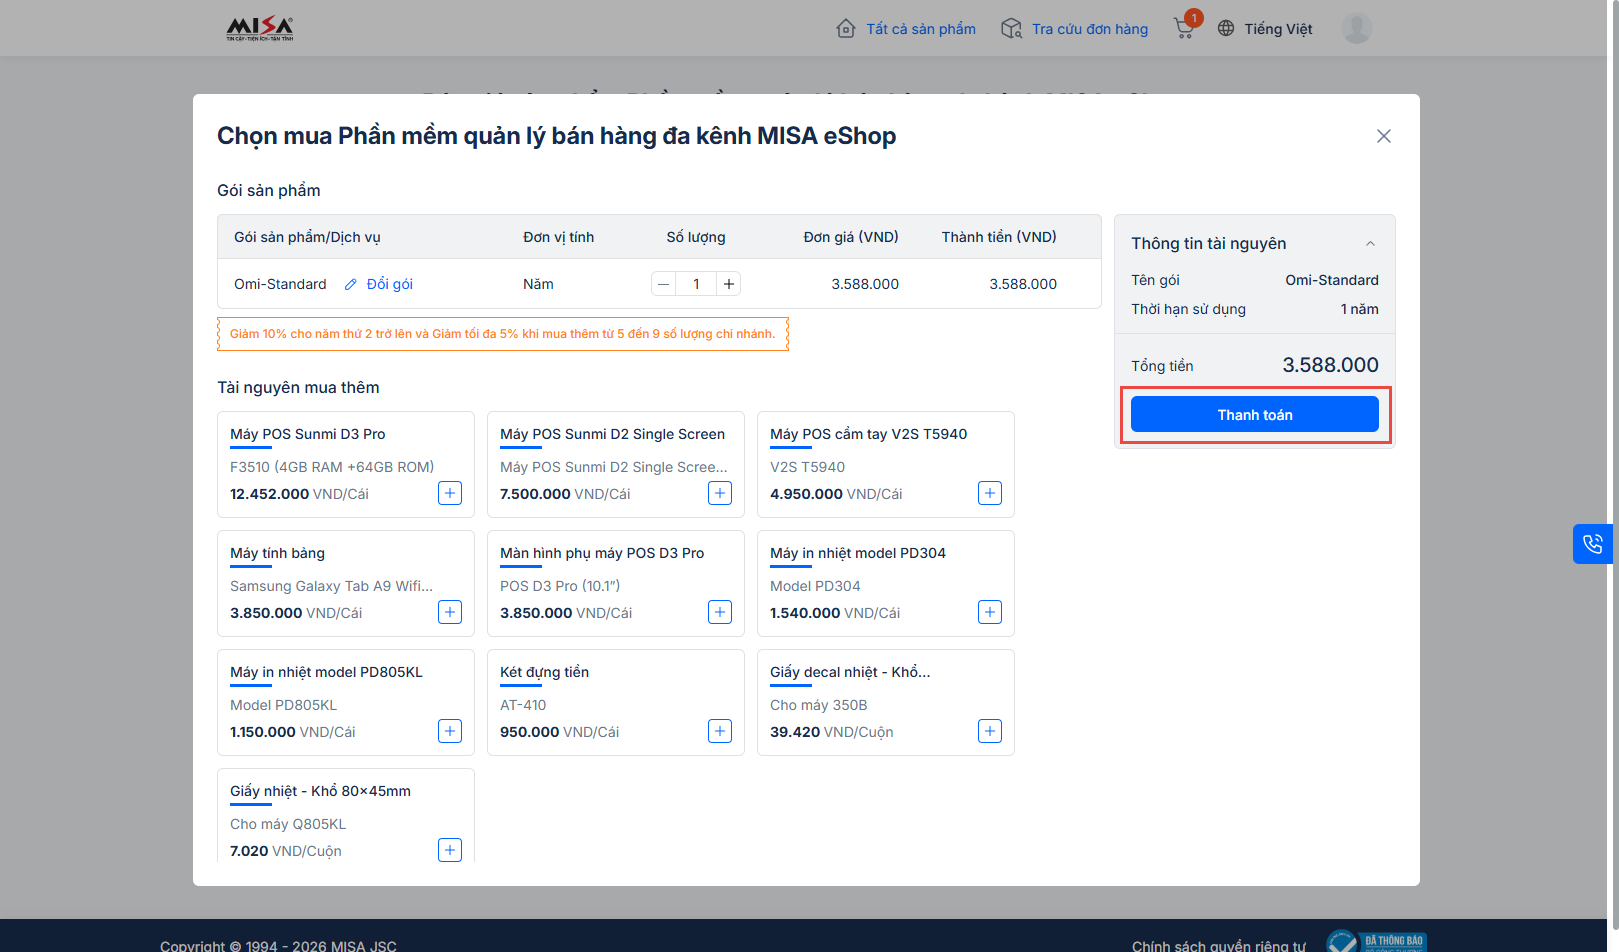Image resolution: width=1619 pixels, height=952 pixels.
Task: Click the price 7.500.000 VND/Cái
Action: pyautogui.click(x=565, y=494)
